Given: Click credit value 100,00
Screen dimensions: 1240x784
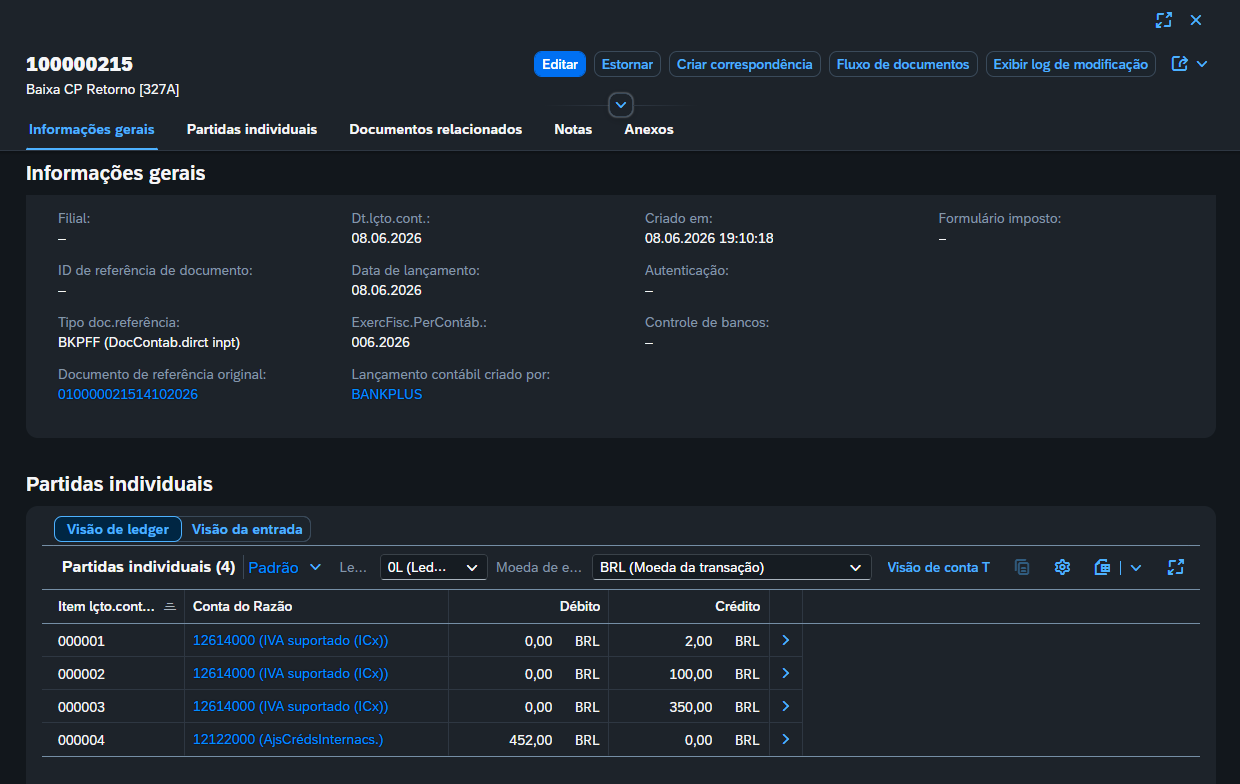Looking at the screenshot, I should [x=691, y=674].
